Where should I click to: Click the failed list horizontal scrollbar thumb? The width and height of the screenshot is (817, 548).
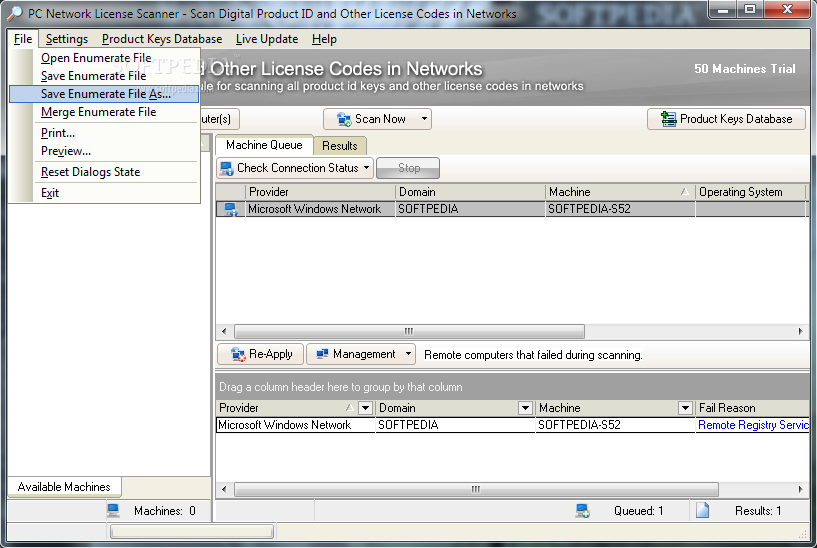(476, 489)
